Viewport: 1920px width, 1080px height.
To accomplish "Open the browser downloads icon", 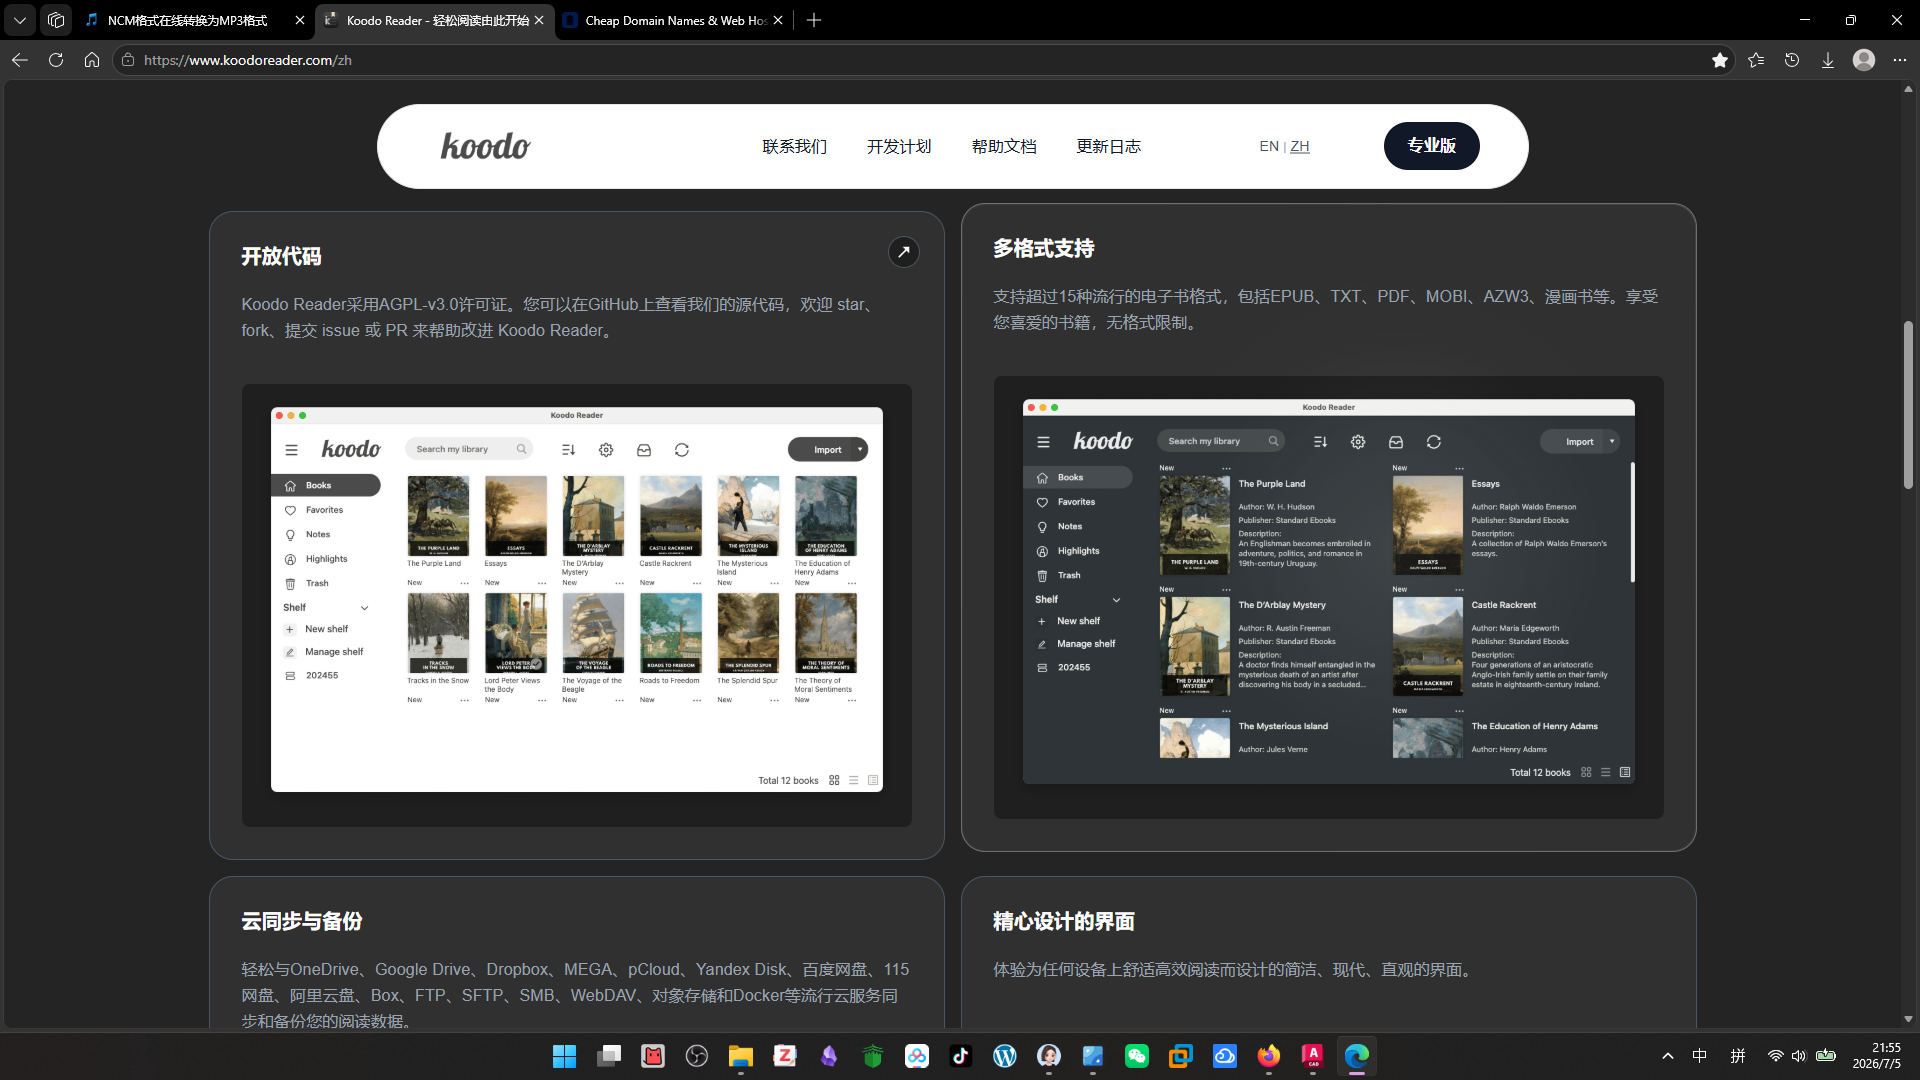I will coord(1828,60).
